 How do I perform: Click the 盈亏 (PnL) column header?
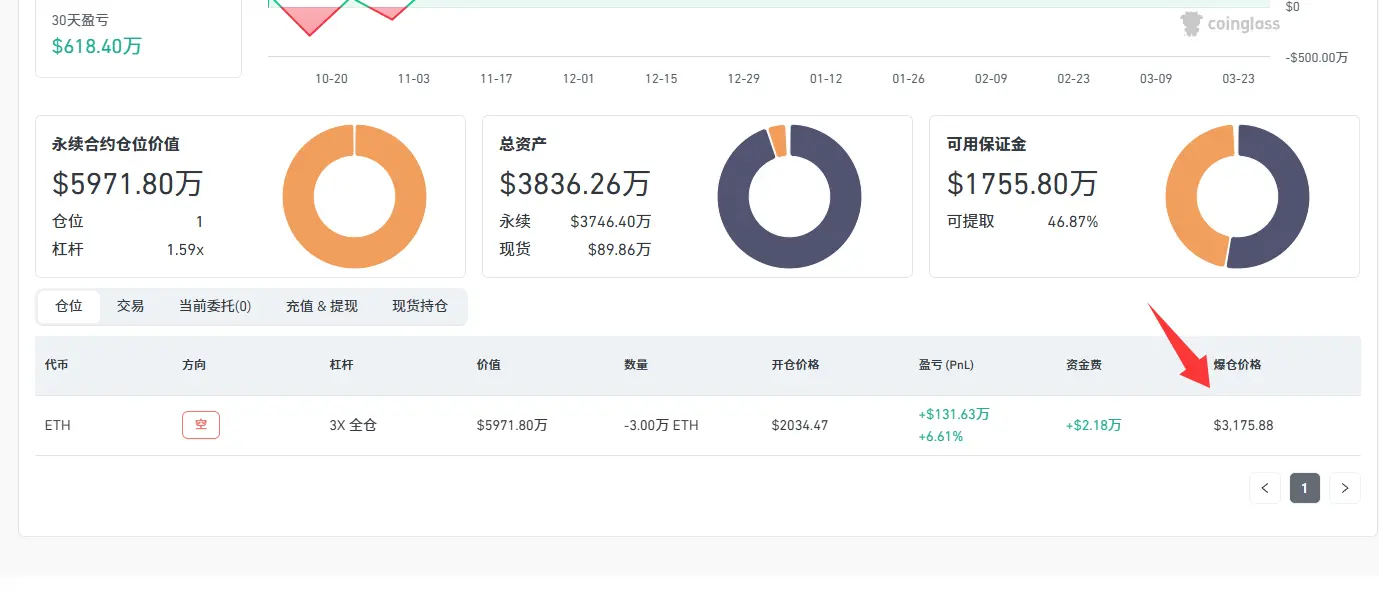[946, 365]
